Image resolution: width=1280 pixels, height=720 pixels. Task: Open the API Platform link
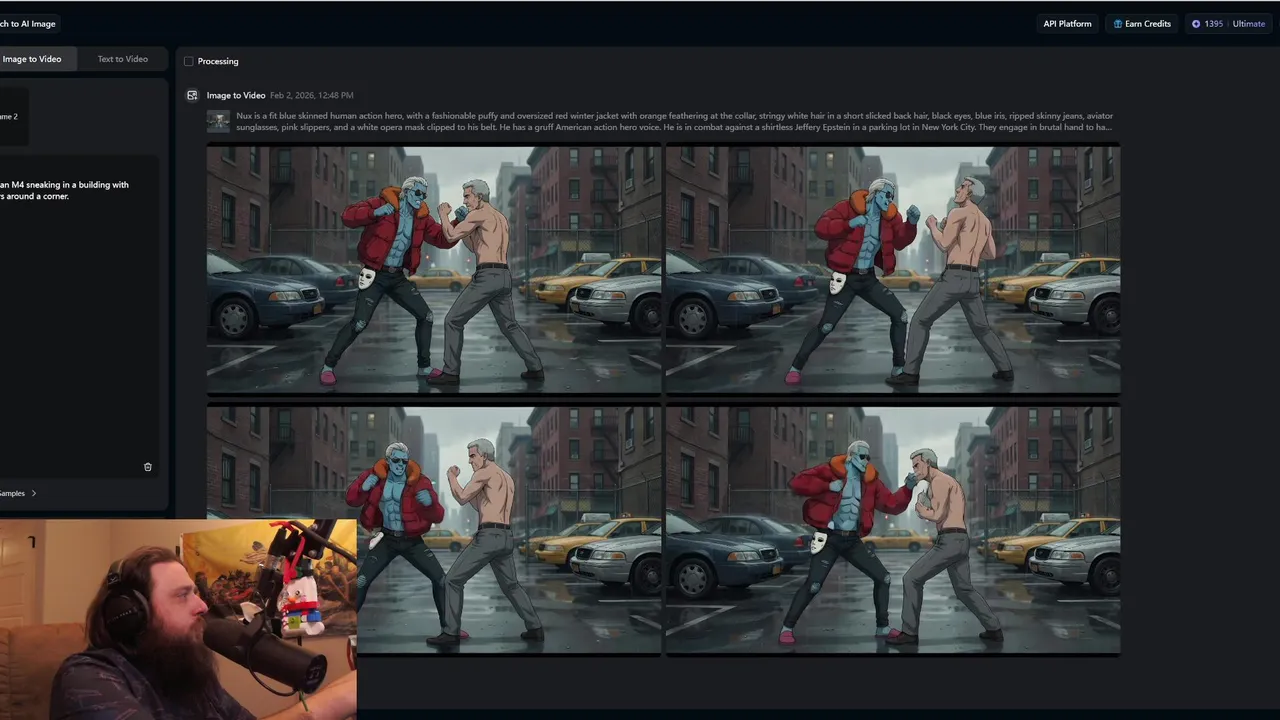[x=1067, y=24]
